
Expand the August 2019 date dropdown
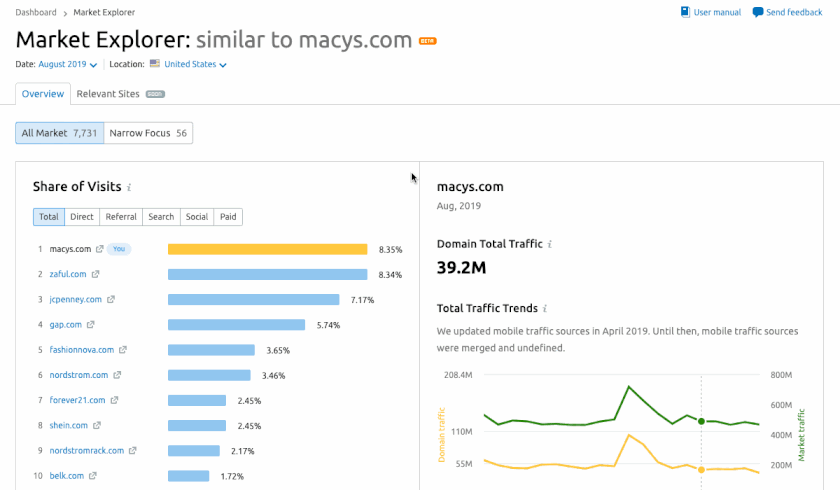pyautogui.click(x=67, y=65)
